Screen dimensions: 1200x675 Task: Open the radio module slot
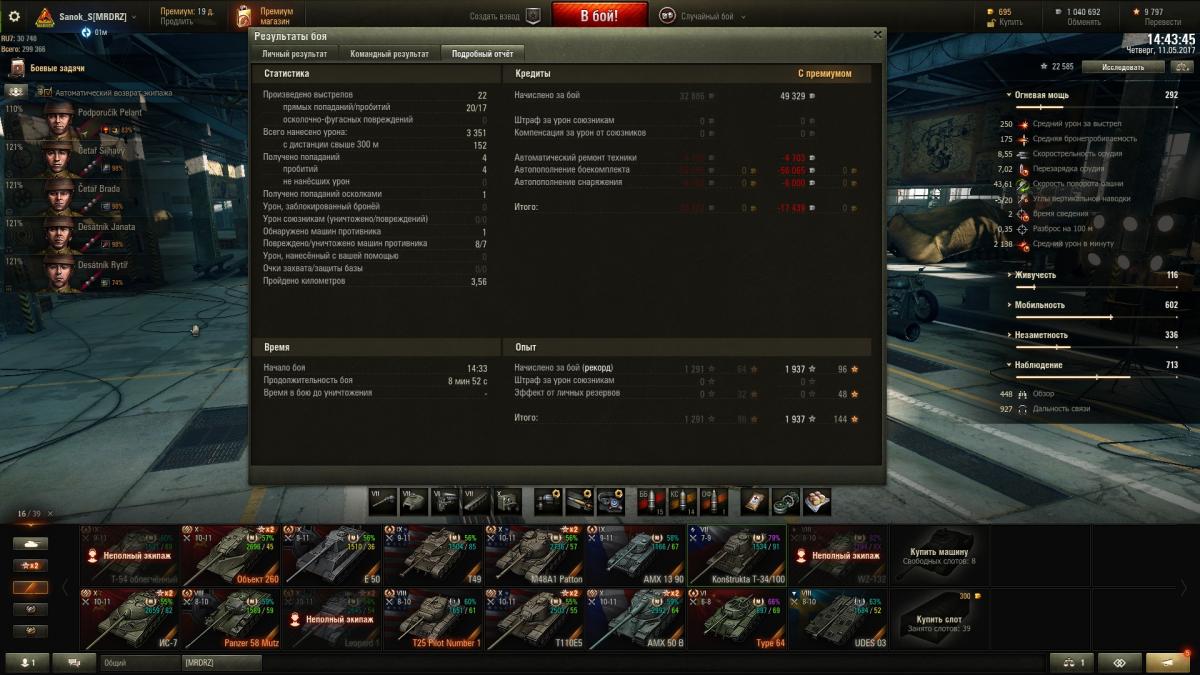click(x=507, y=501)
